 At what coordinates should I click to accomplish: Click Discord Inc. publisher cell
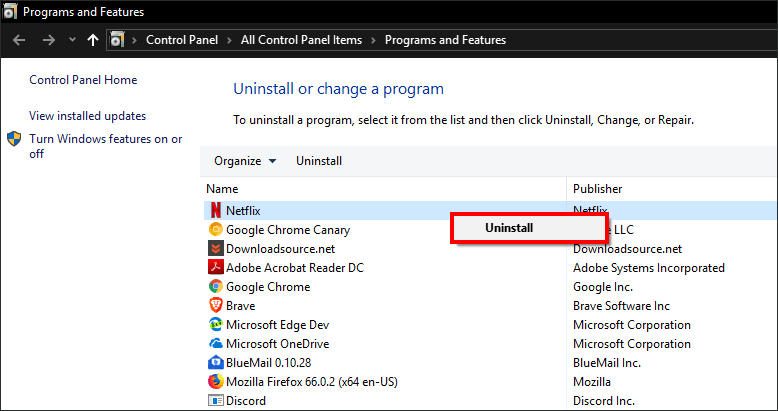coord(604,401)
